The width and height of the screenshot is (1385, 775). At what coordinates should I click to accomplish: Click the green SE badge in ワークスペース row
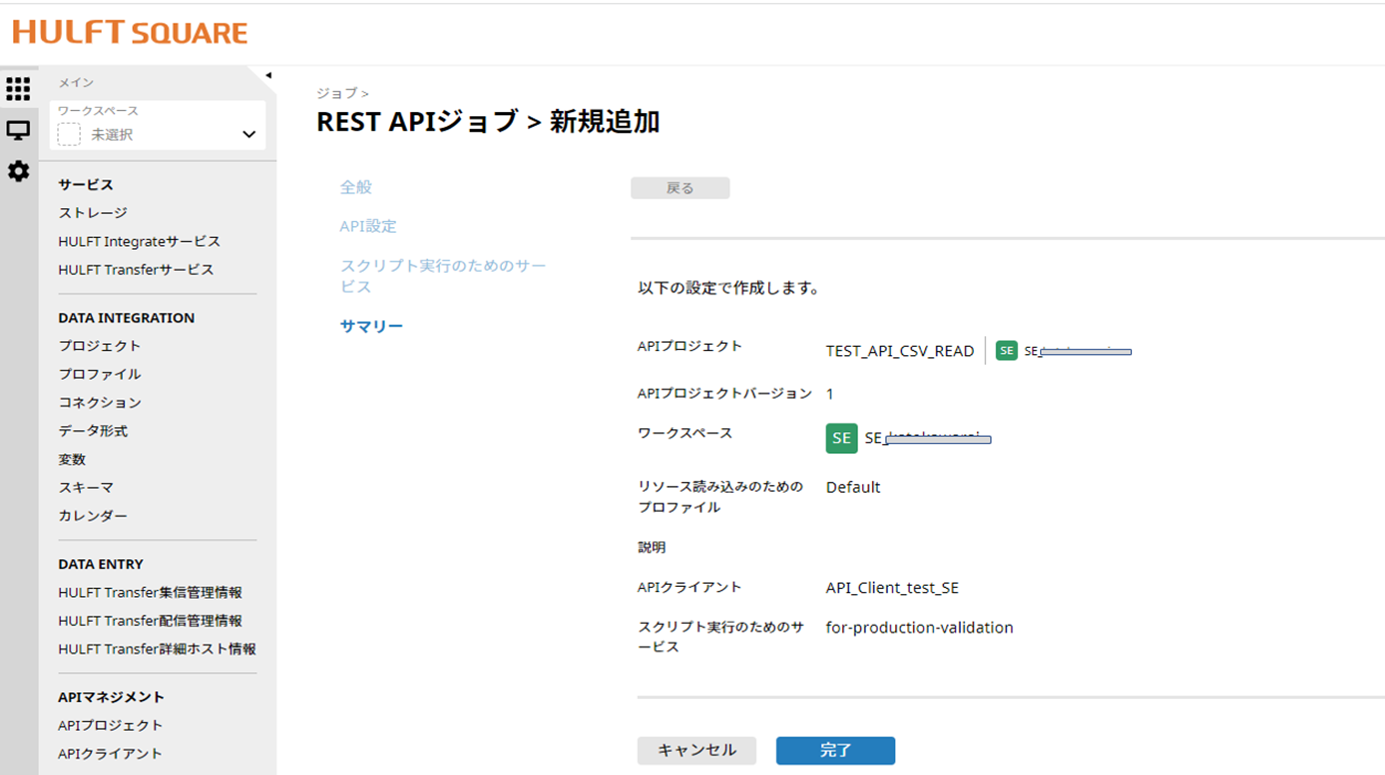pos(841,438)
